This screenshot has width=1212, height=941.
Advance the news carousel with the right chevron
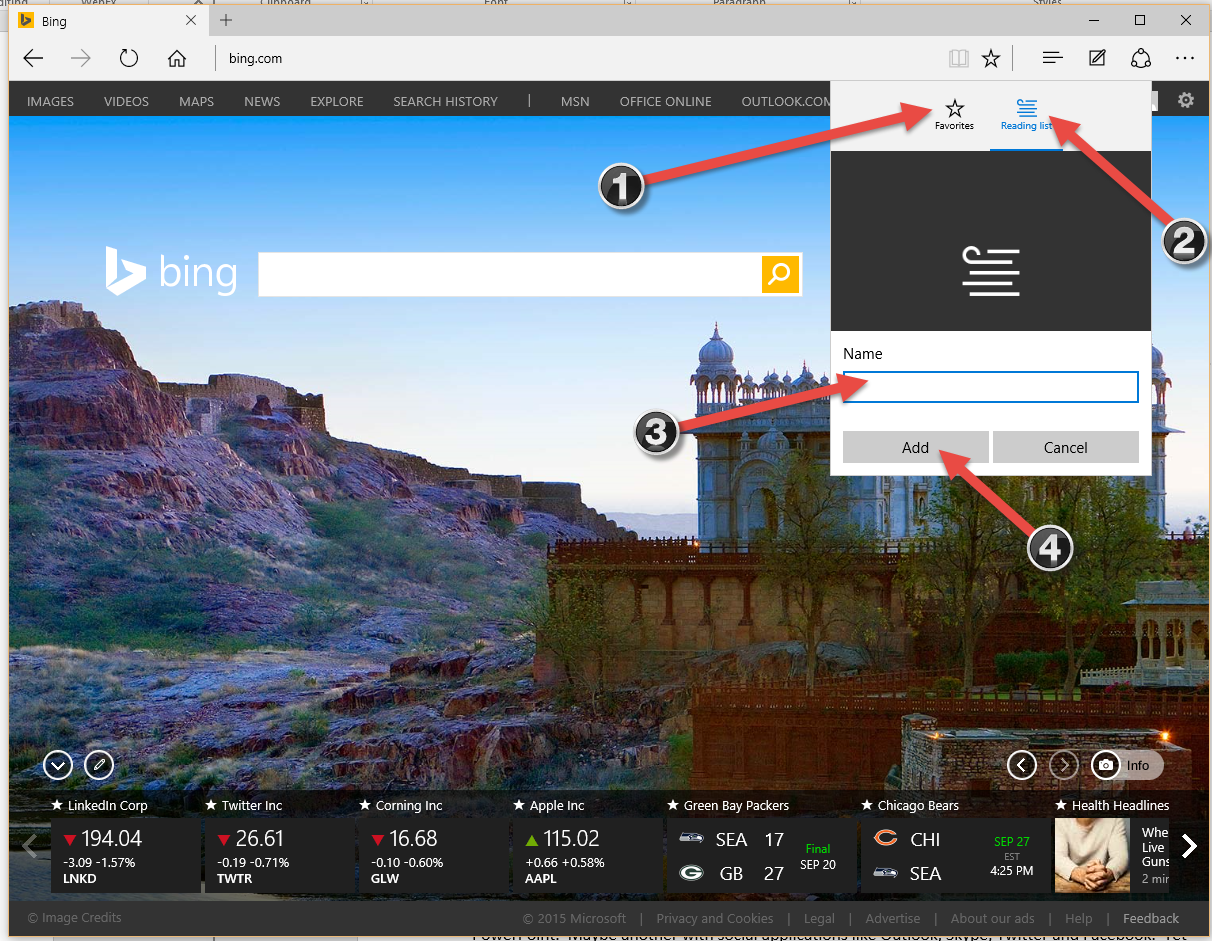point(1189,845)
